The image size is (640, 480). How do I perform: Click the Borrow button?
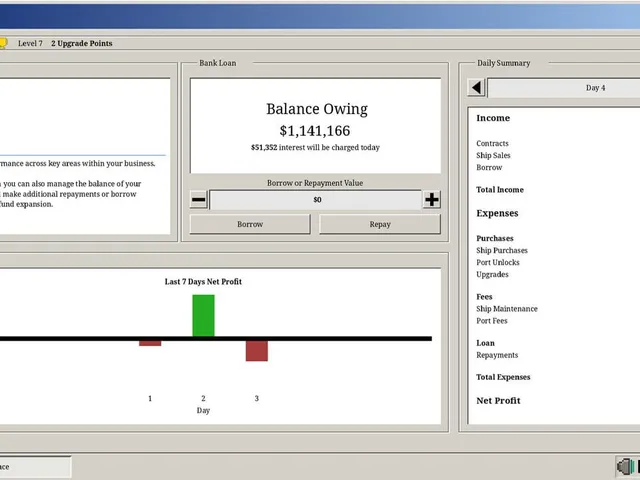click(250, 224)
